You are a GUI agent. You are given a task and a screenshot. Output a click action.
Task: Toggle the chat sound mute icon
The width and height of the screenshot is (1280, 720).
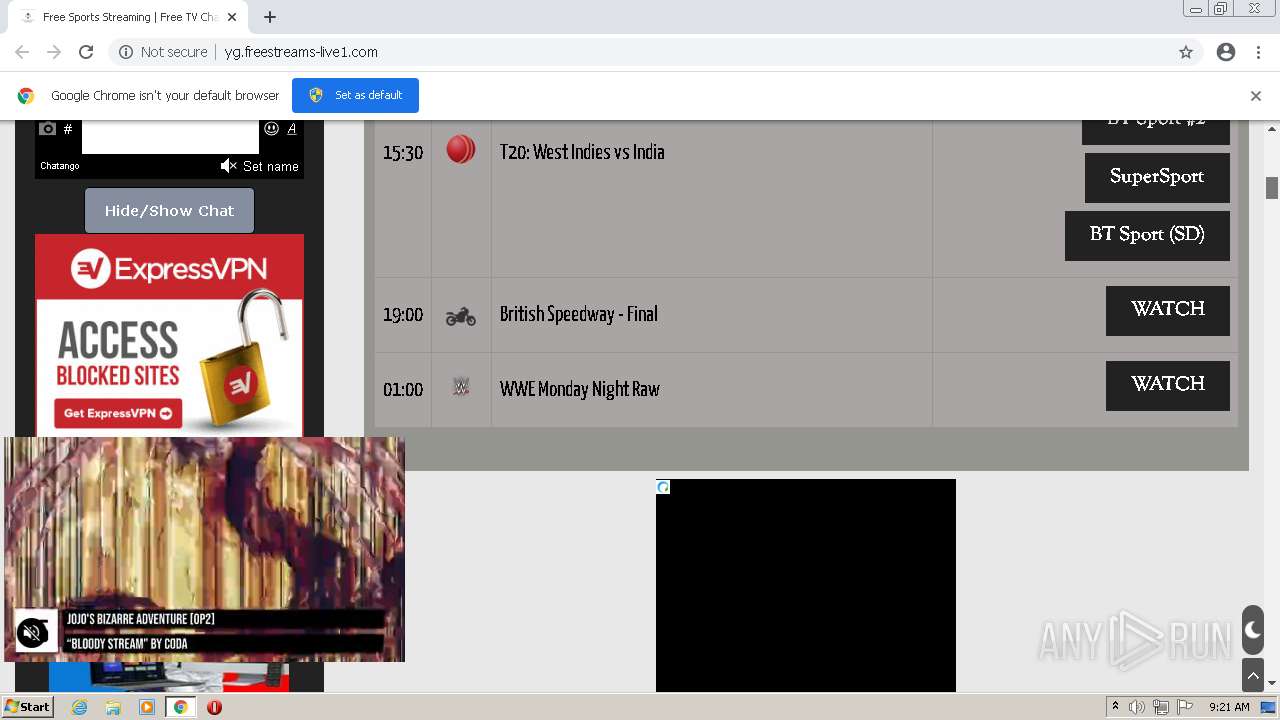229,166
